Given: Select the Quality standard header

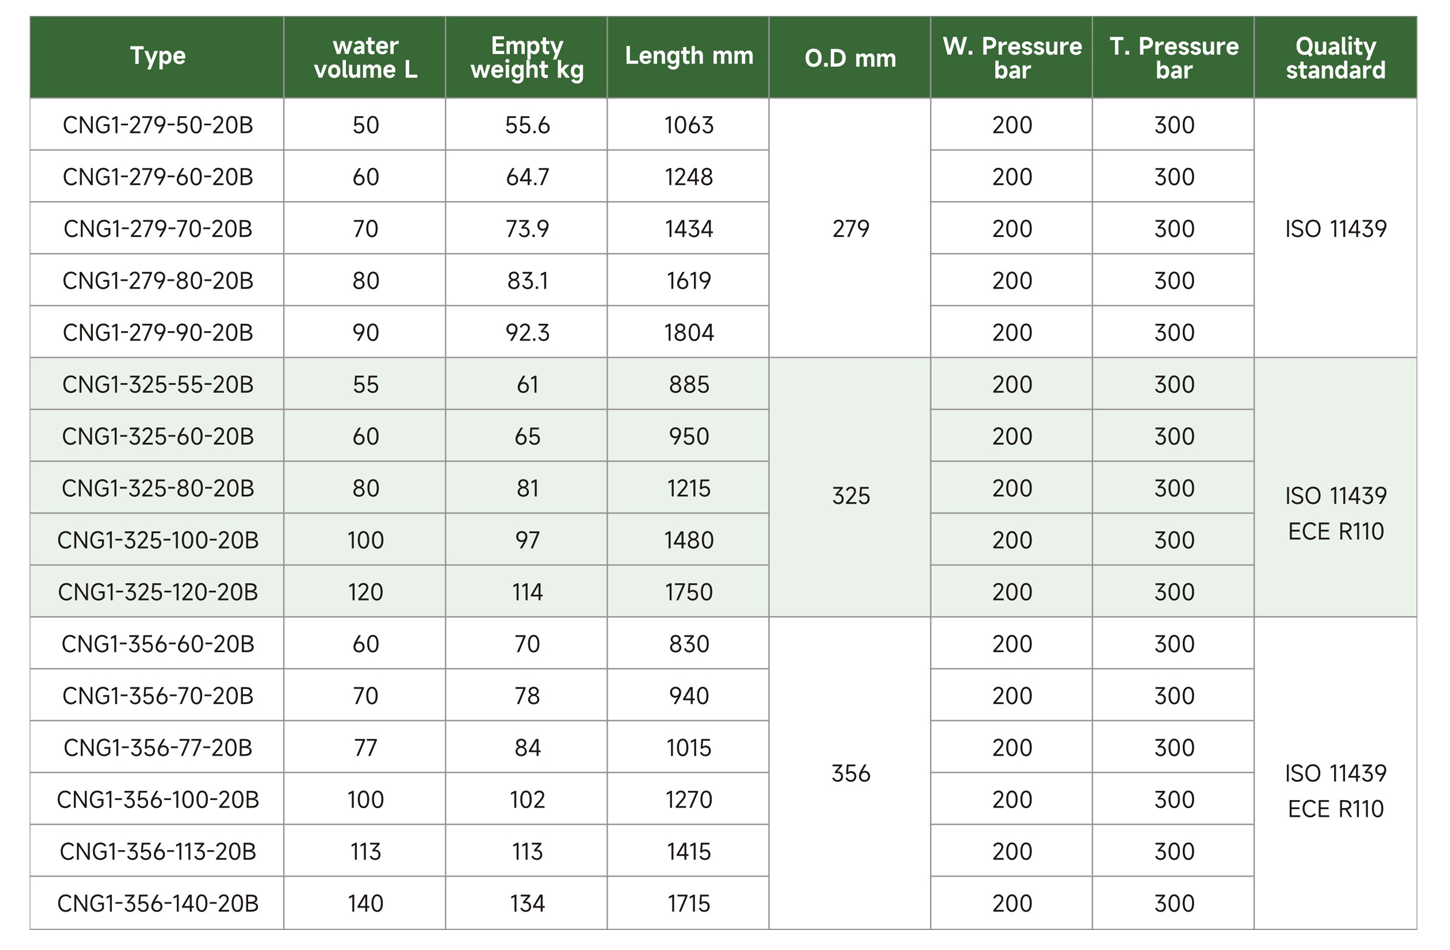Looking at the screenshot, I should click(x=1336, y=57).
